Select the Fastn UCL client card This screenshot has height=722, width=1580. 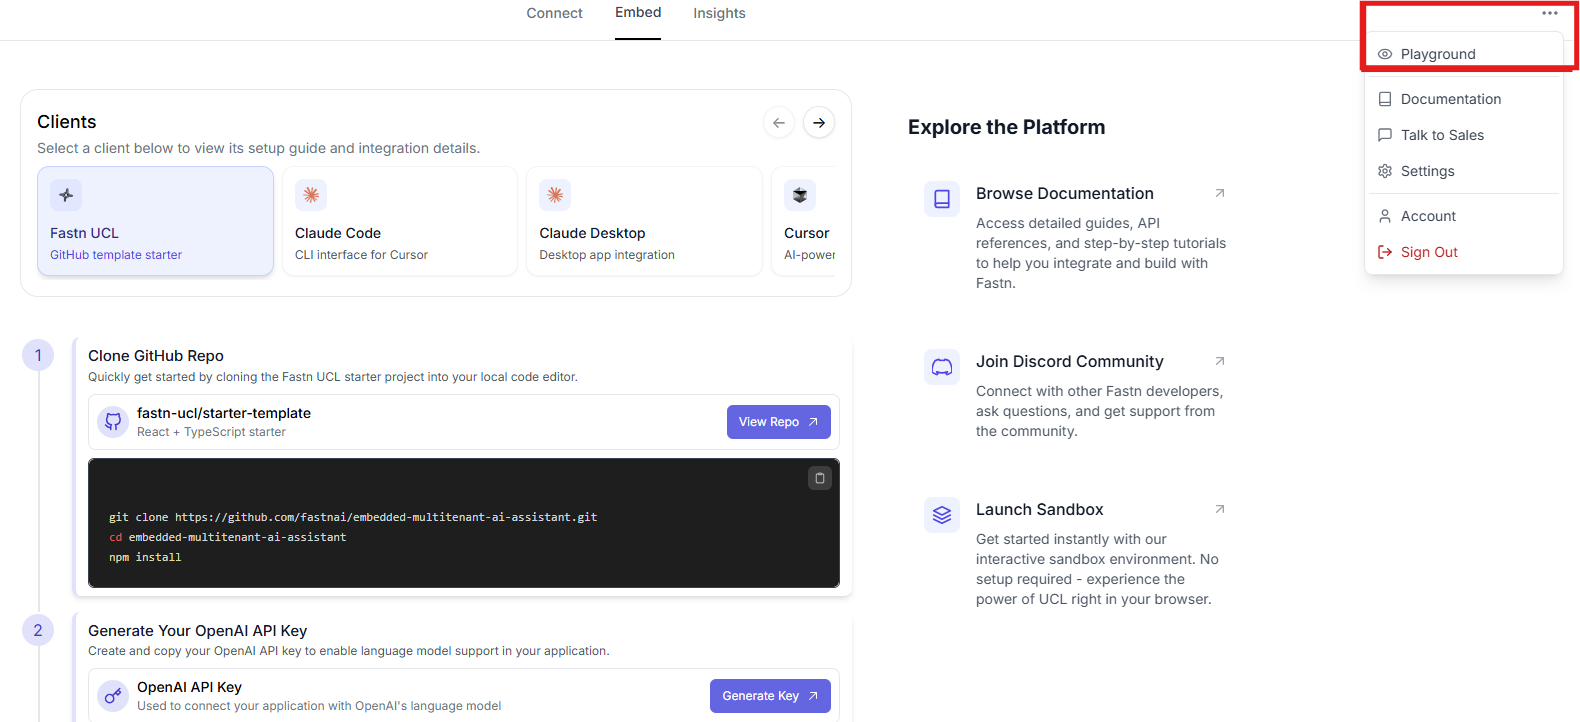point(155,221)
